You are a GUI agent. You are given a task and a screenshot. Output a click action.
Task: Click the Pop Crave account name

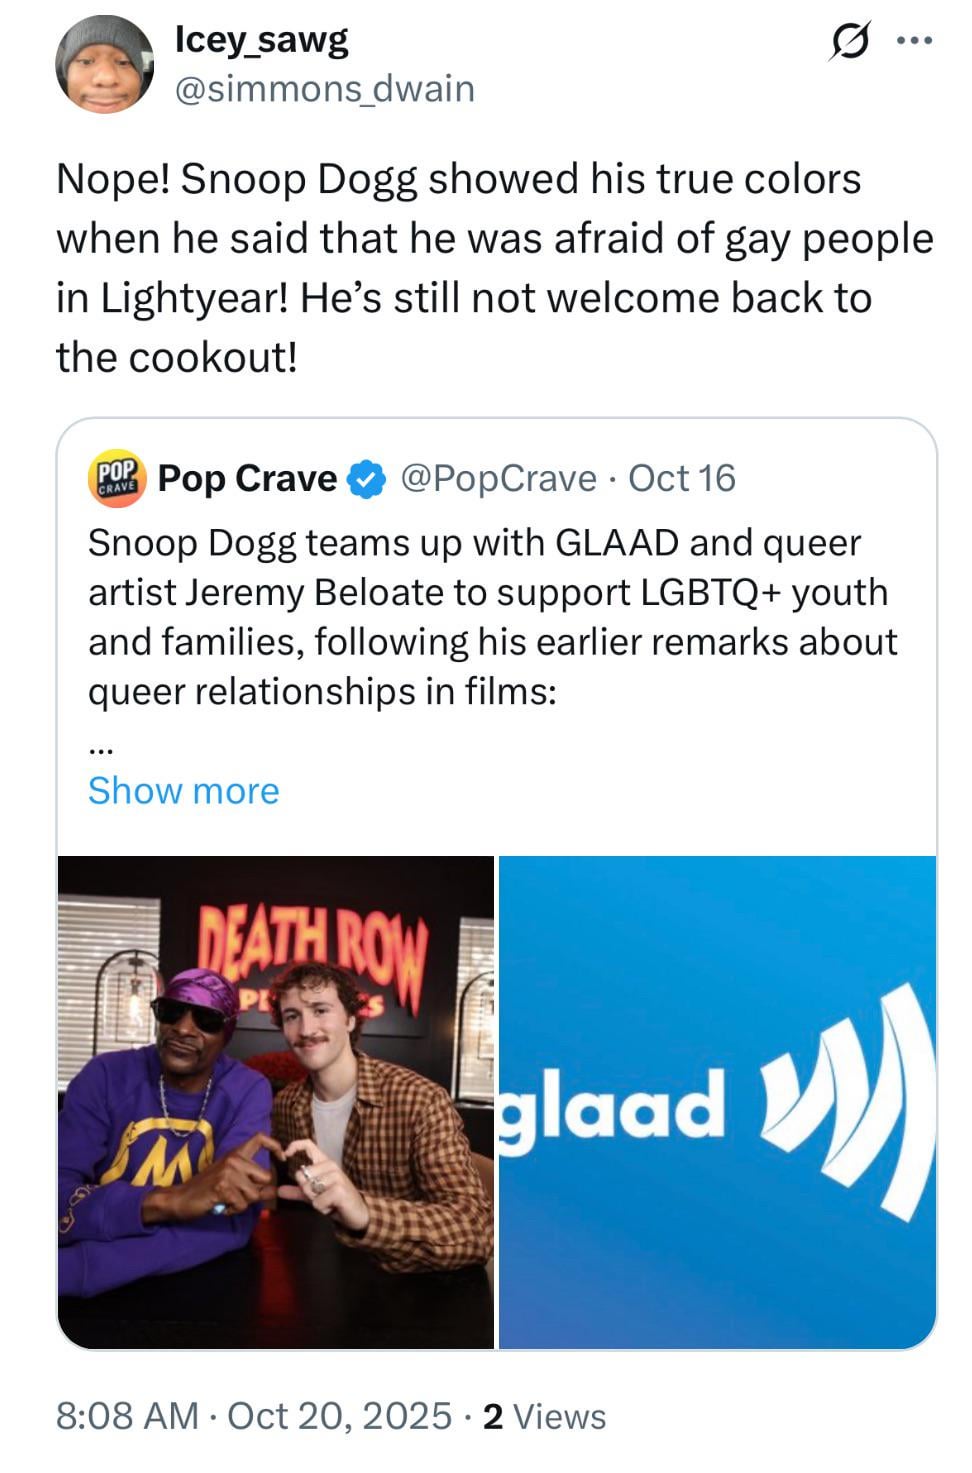248,478
